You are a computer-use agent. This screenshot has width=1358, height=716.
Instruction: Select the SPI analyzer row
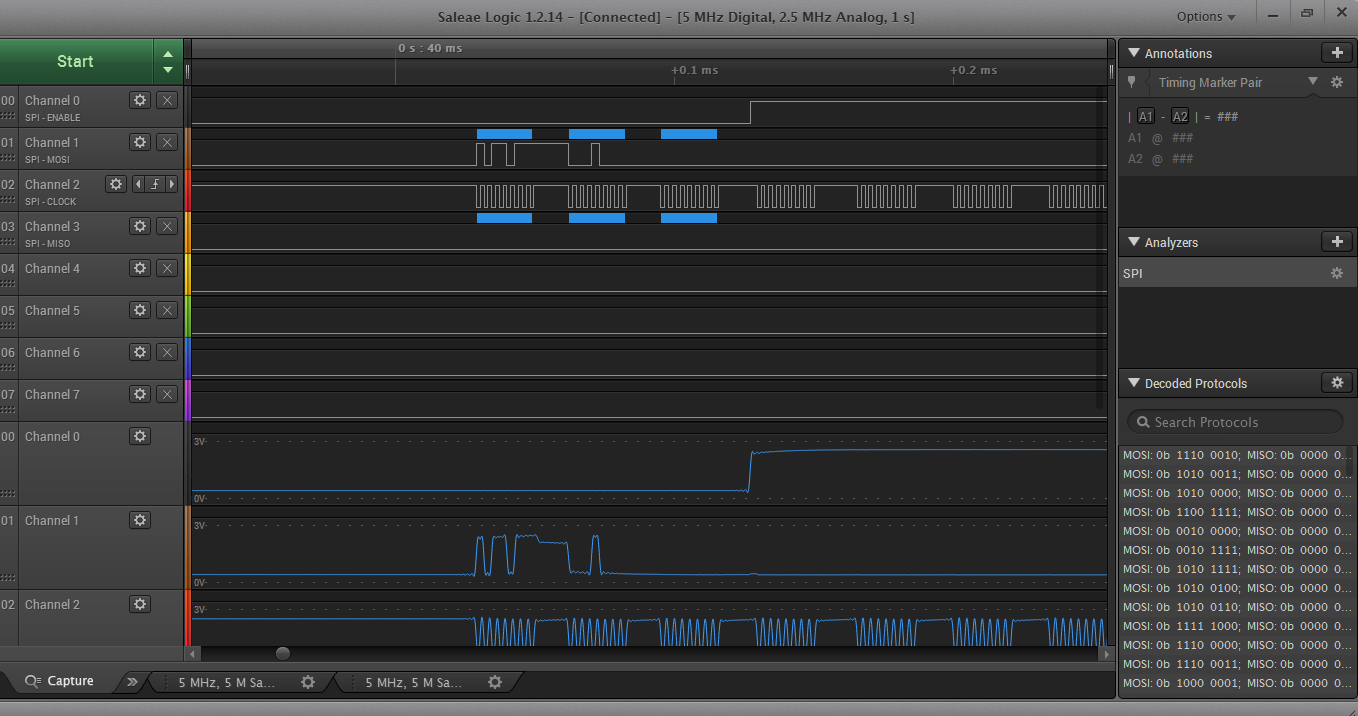[x=1236, y=273]
